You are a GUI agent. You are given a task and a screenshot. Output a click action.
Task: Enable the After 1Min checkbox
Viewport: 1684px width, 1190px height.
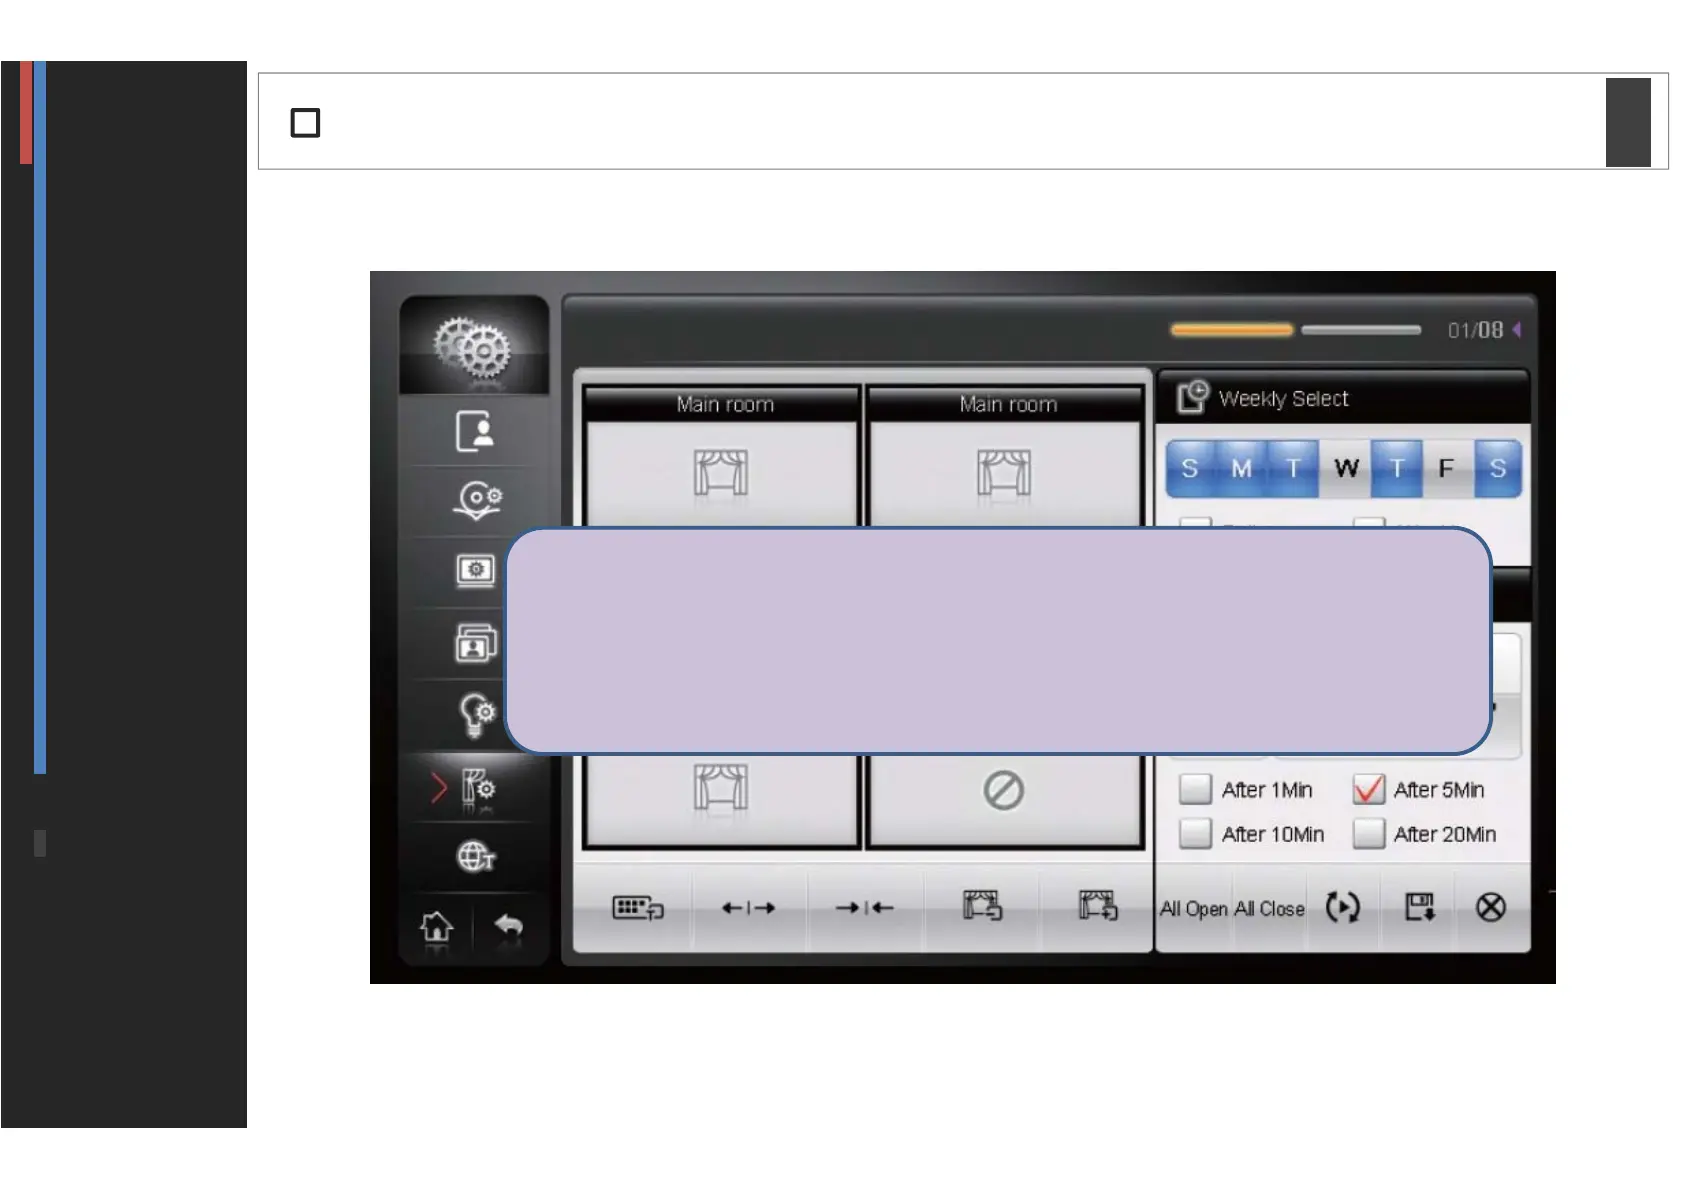(1195, 789)
